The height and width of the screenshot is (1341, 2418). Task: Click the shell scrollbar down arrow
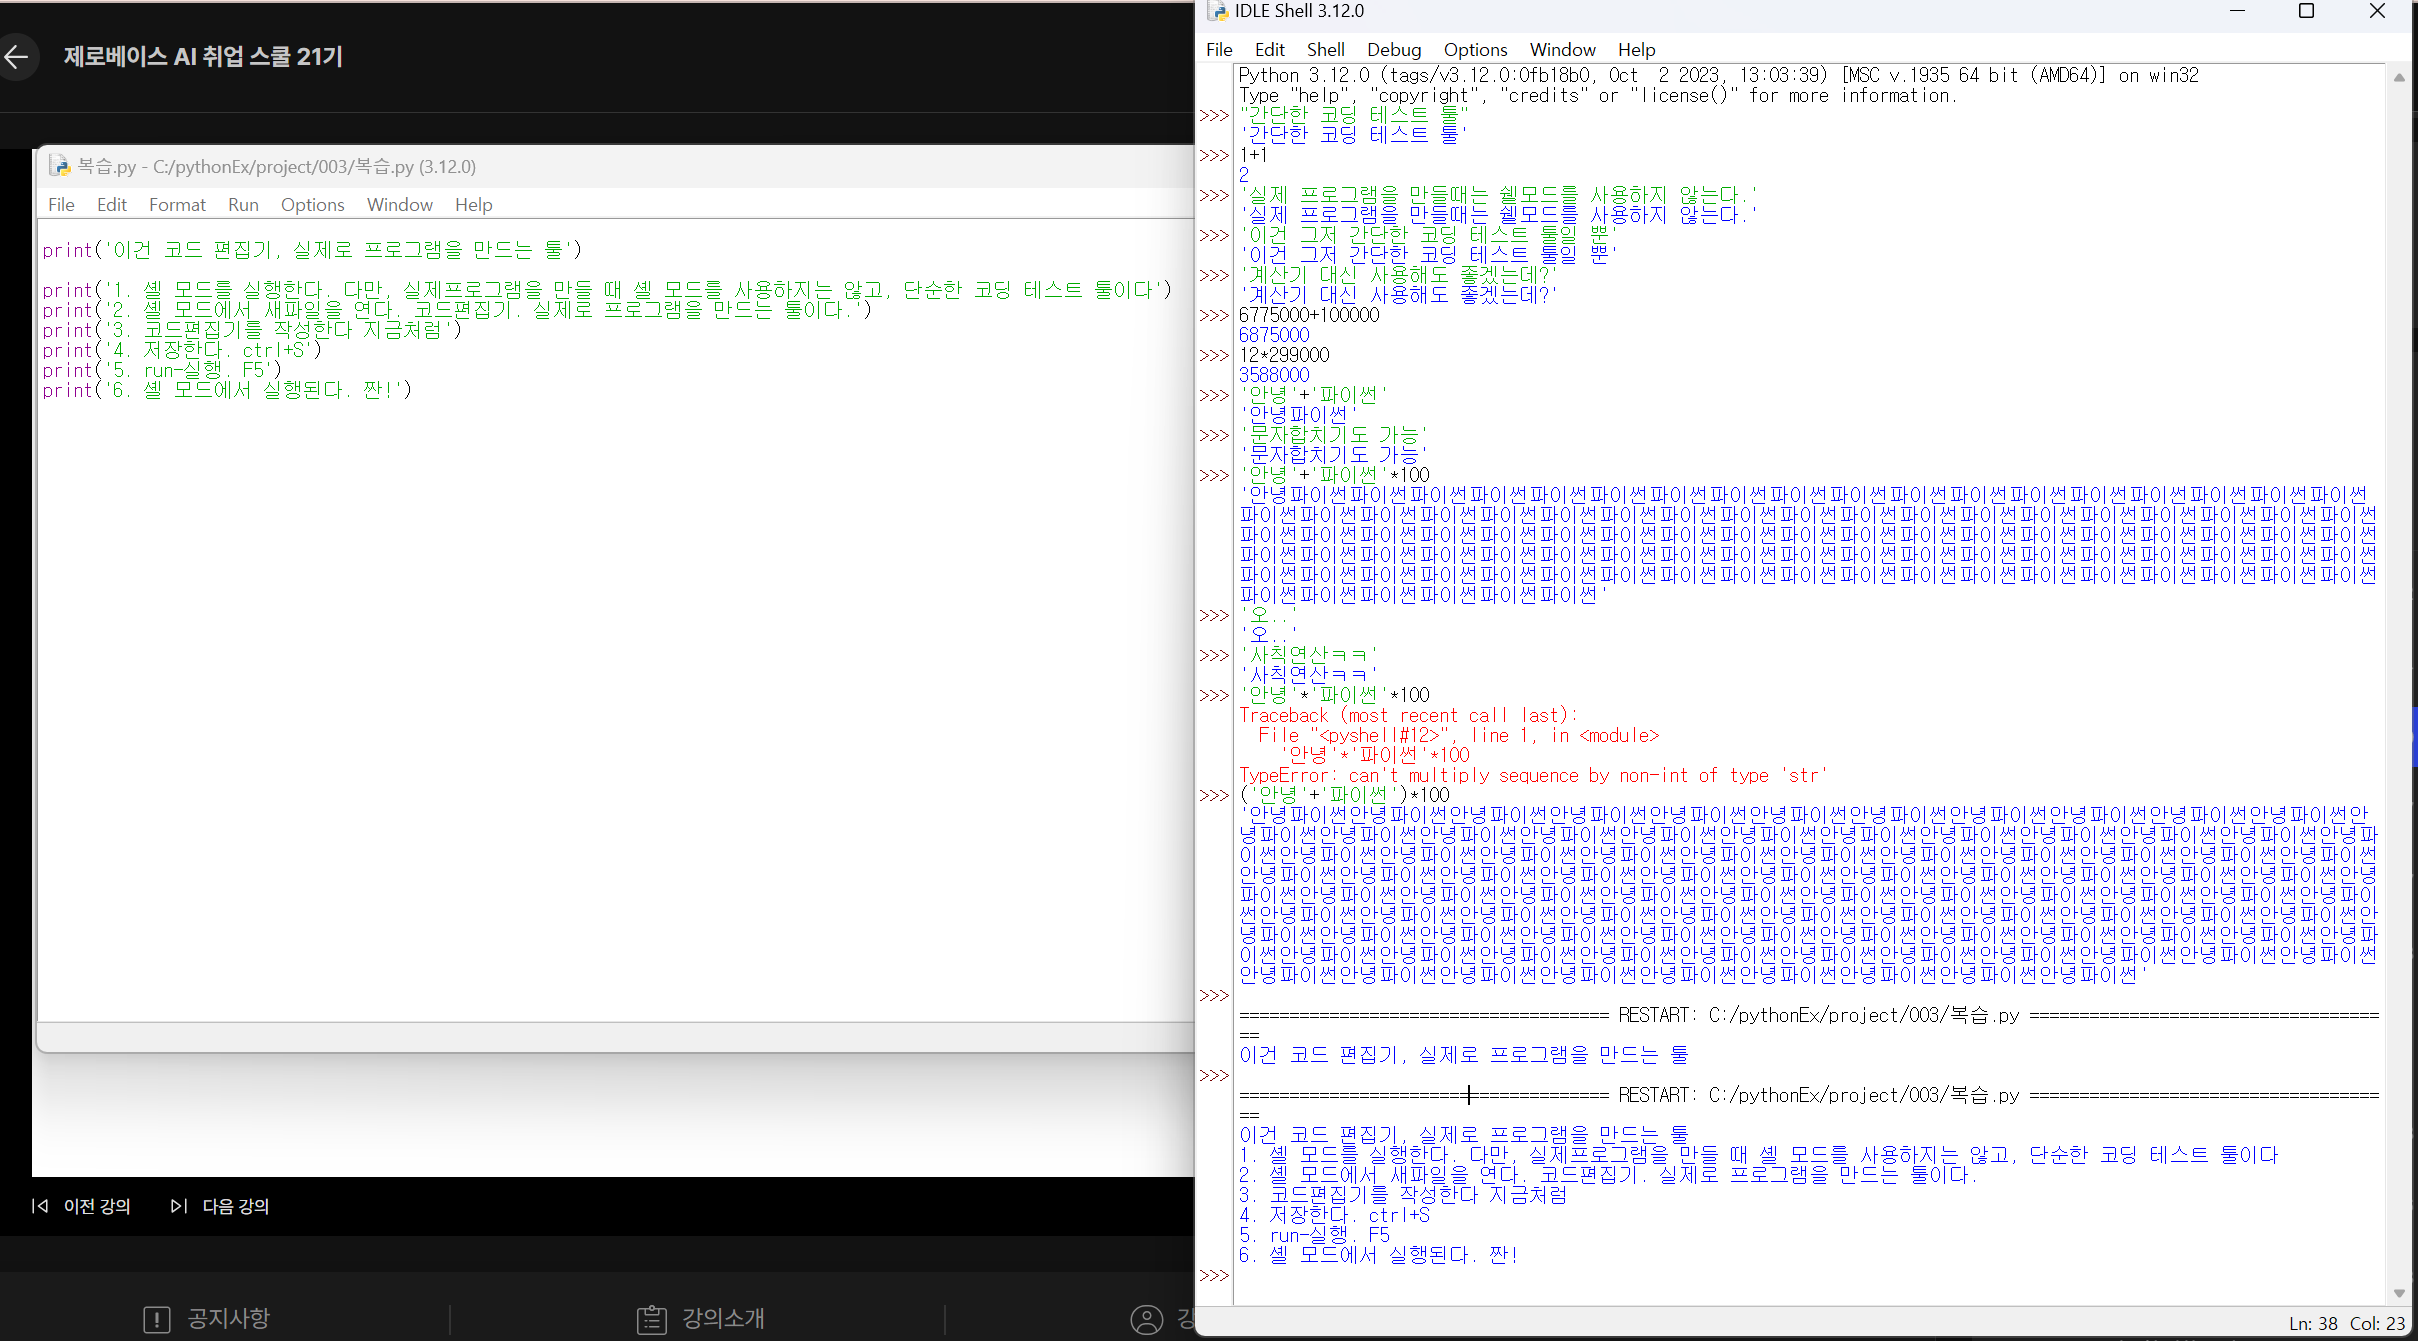(2398, 1293)
